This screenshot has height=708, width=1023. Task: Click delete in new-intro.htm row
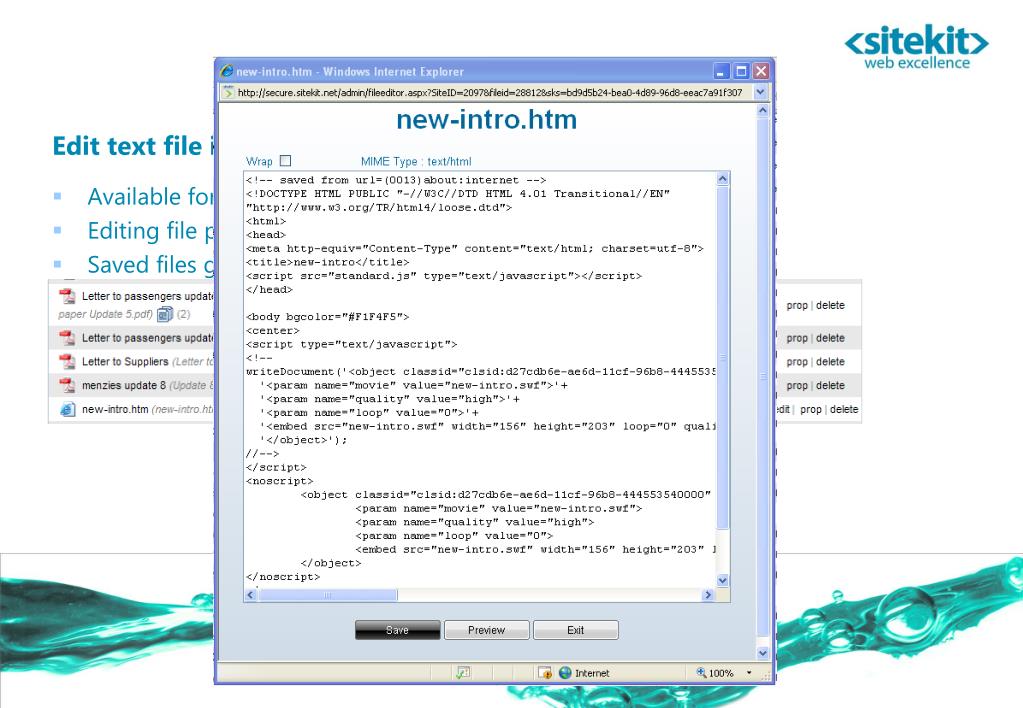click(x=844, y=410)
